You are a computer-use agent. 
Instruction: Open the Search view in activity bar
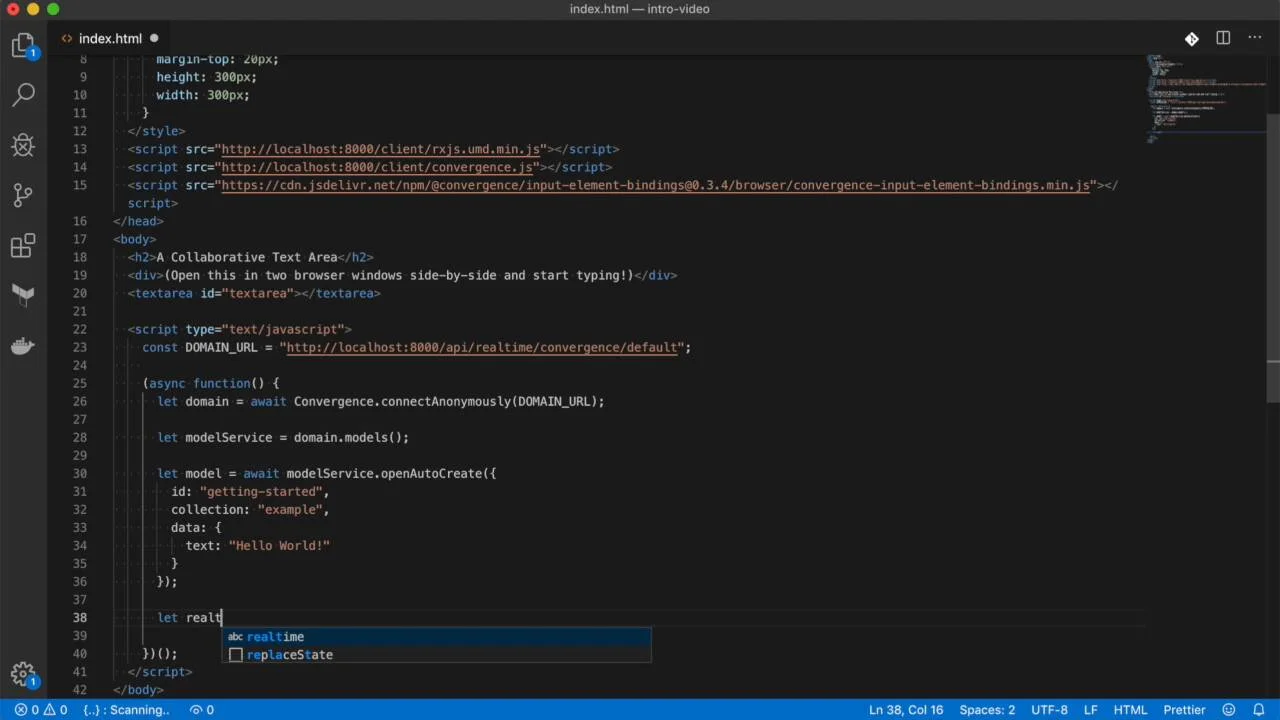pos(23,95)
